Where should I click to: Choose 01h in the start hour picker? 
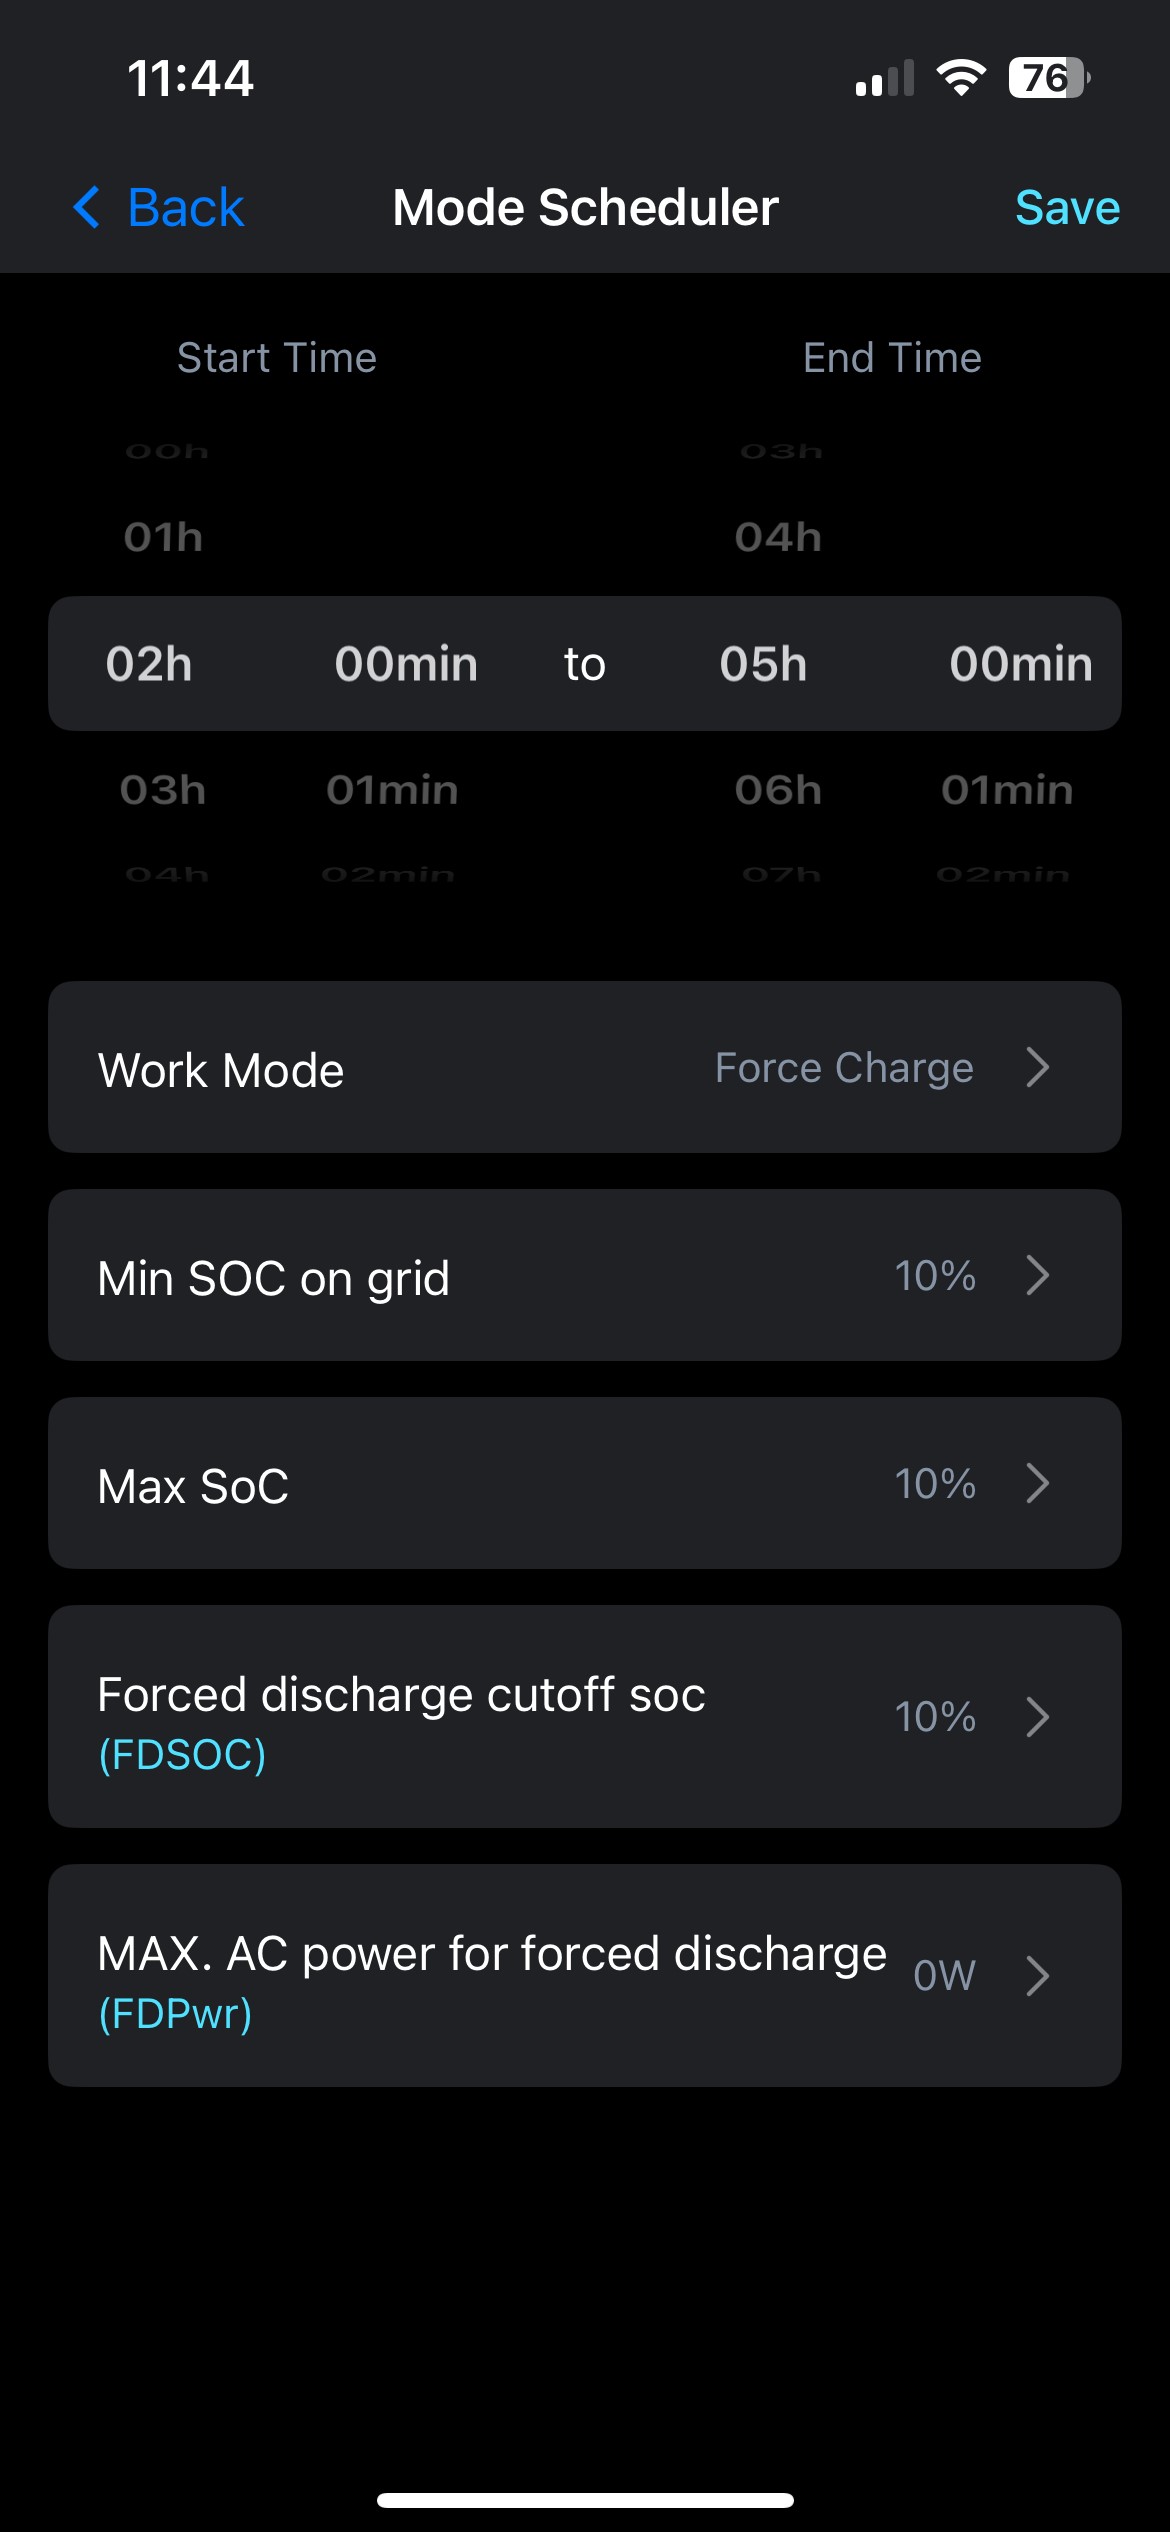point(163,538)
